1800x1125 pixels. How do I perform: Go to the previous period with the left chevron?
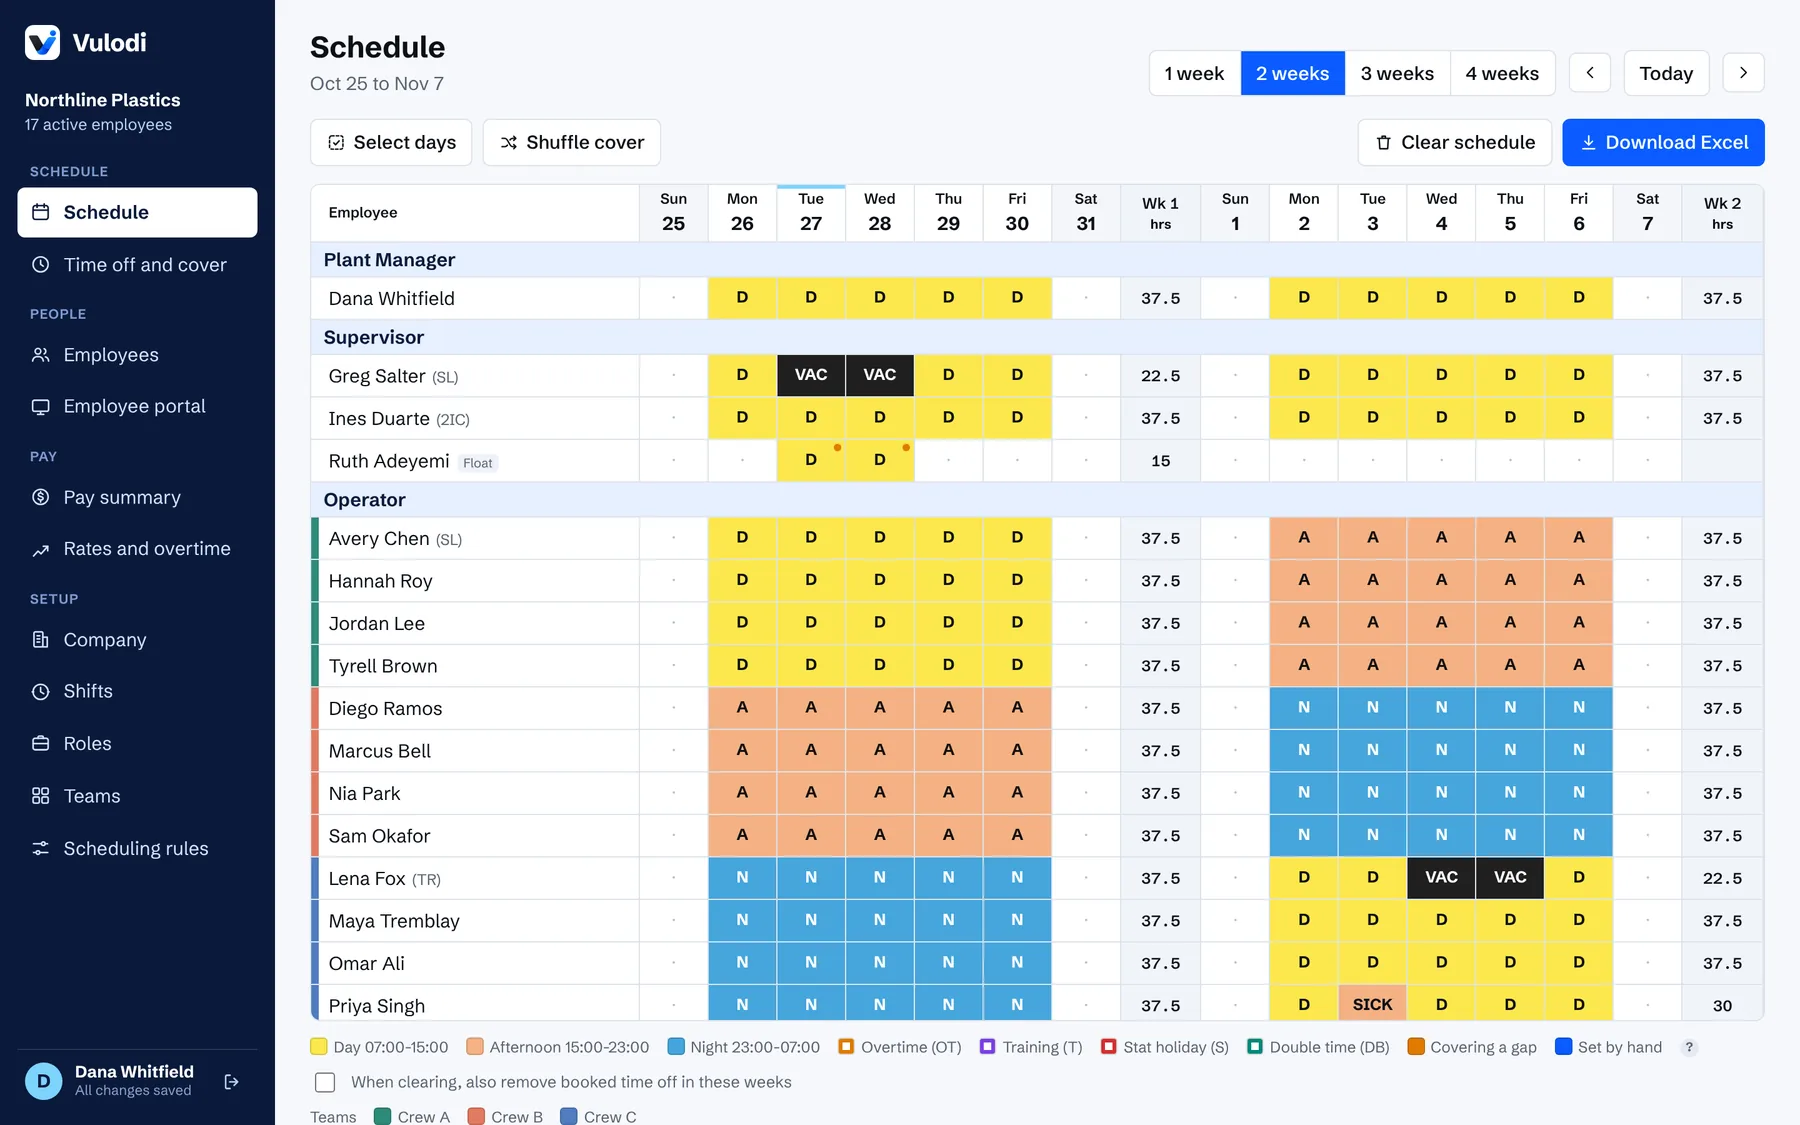click(1589, 73)
